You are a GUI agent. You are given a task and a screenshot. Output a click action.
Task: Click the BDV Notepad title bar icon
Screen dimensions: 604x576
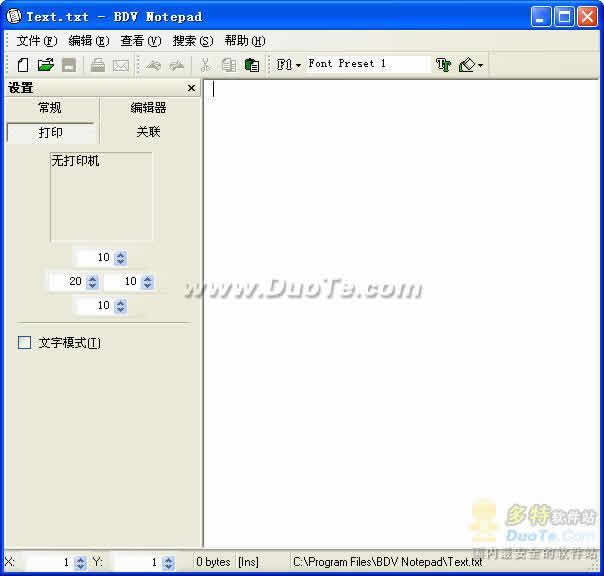tap(14, 16)
